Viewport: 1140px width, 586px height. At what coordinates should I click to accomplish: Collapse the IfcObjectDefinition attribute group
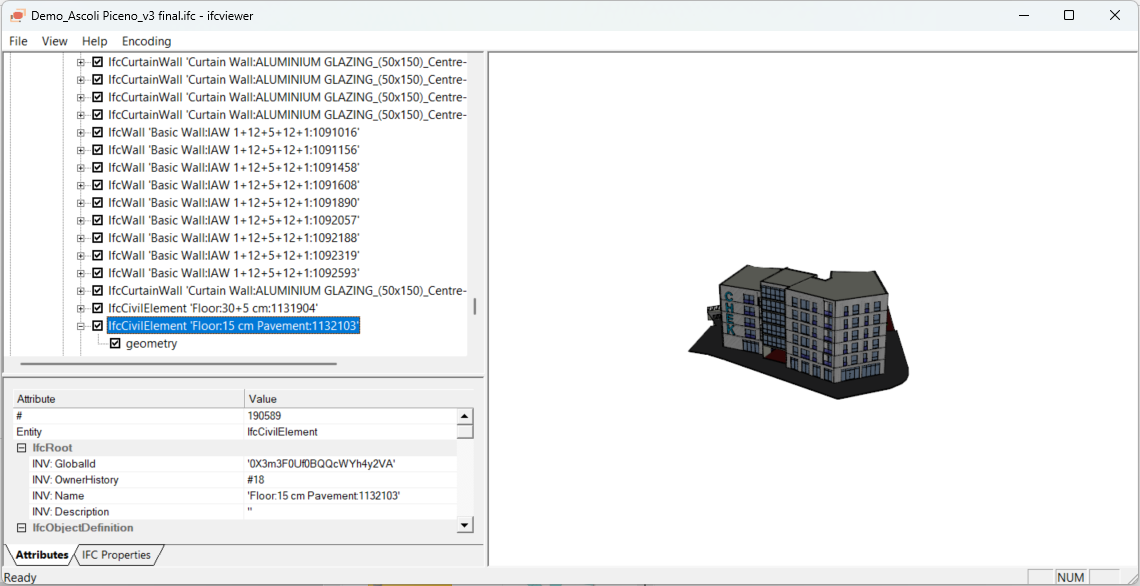(x=22, y=528)
